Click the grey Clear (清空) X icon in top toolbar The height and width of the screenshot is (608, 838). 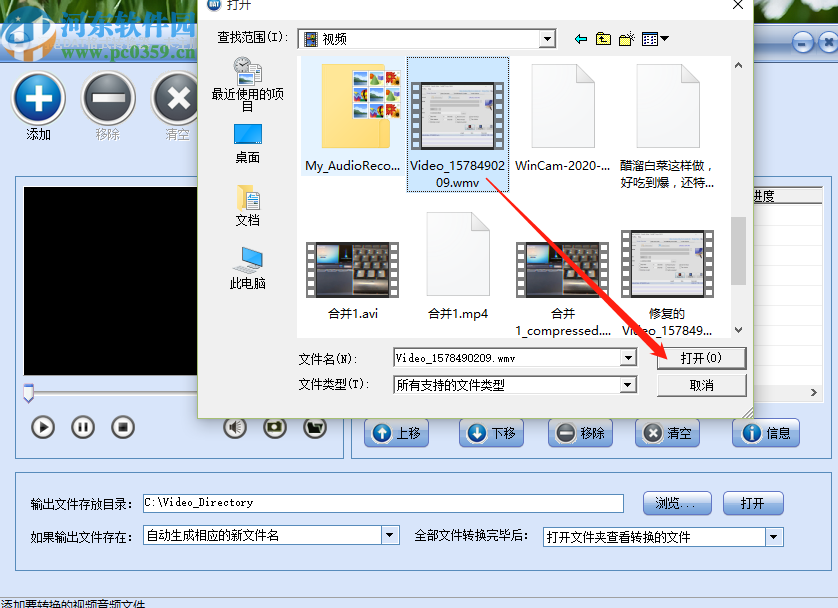[176, 98]
